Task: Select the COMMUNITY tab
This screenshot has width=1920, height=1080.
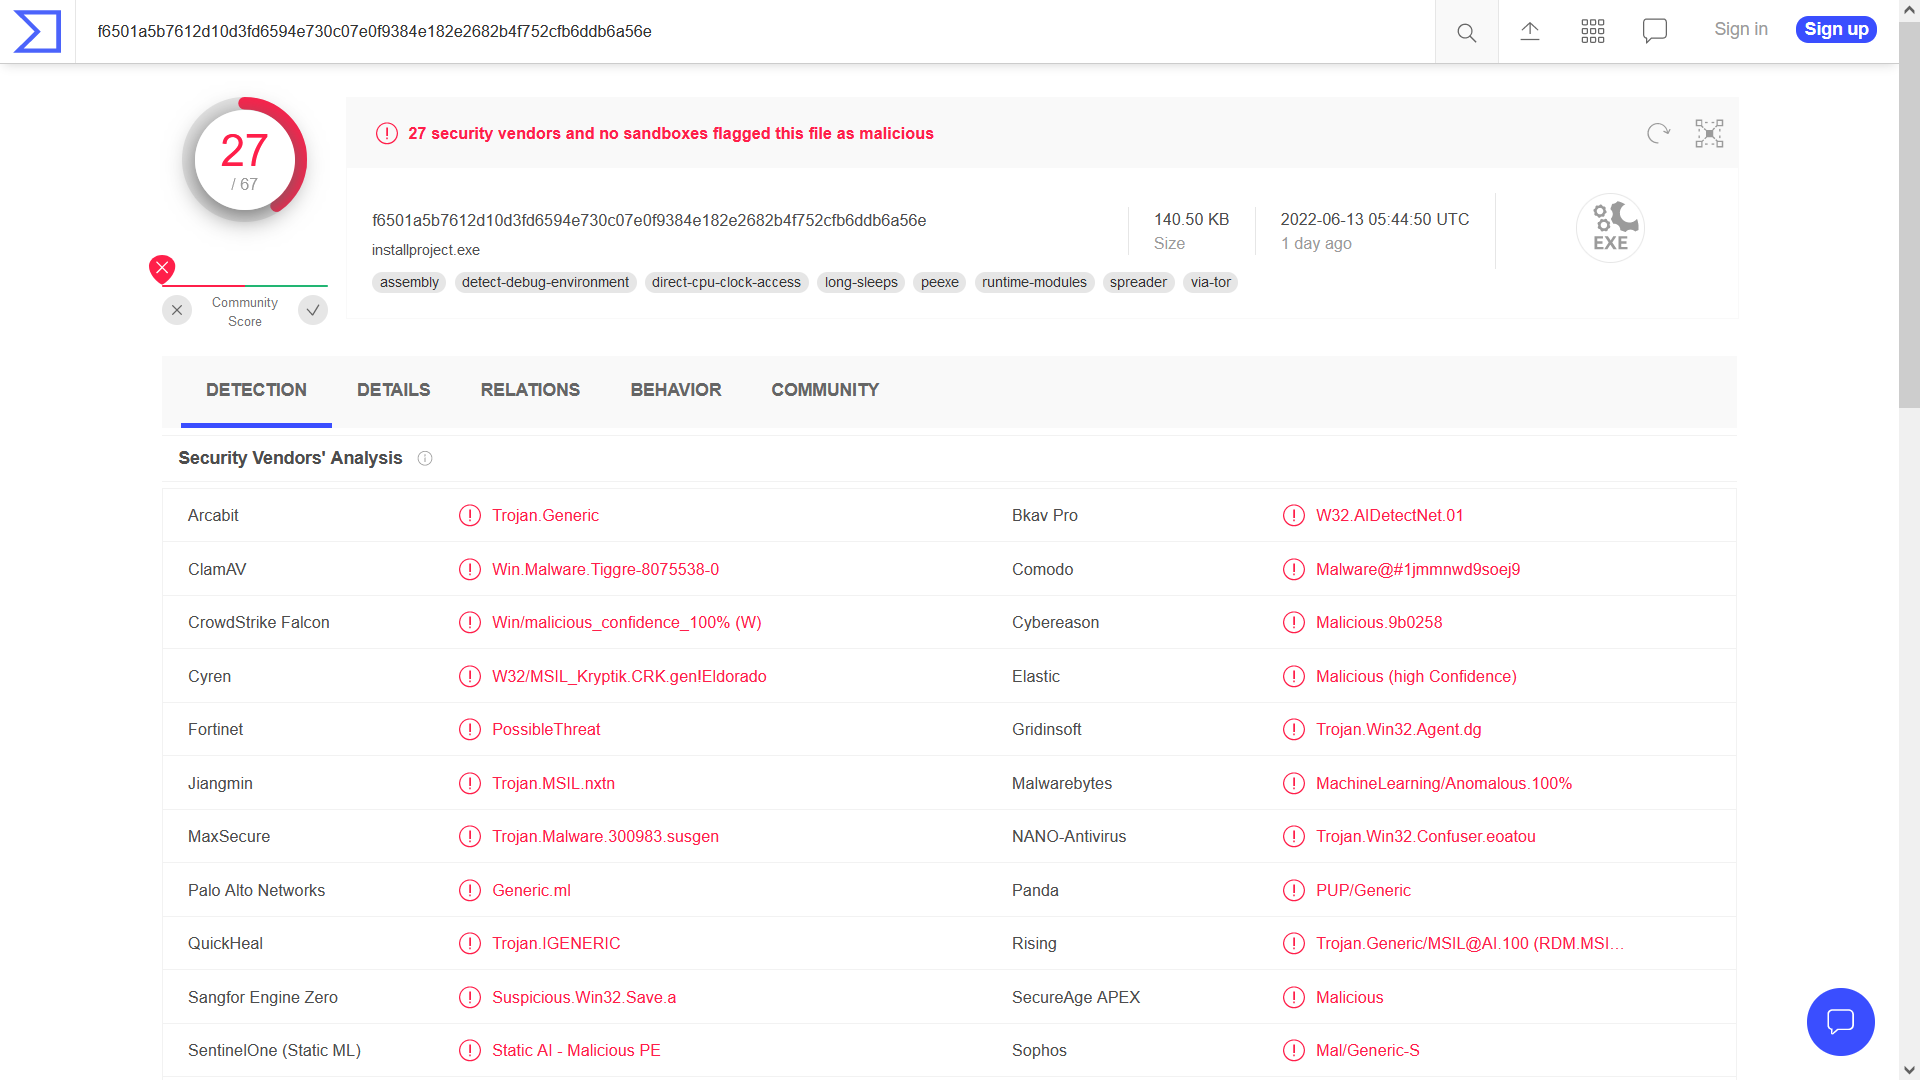Action: click(825, 390)
